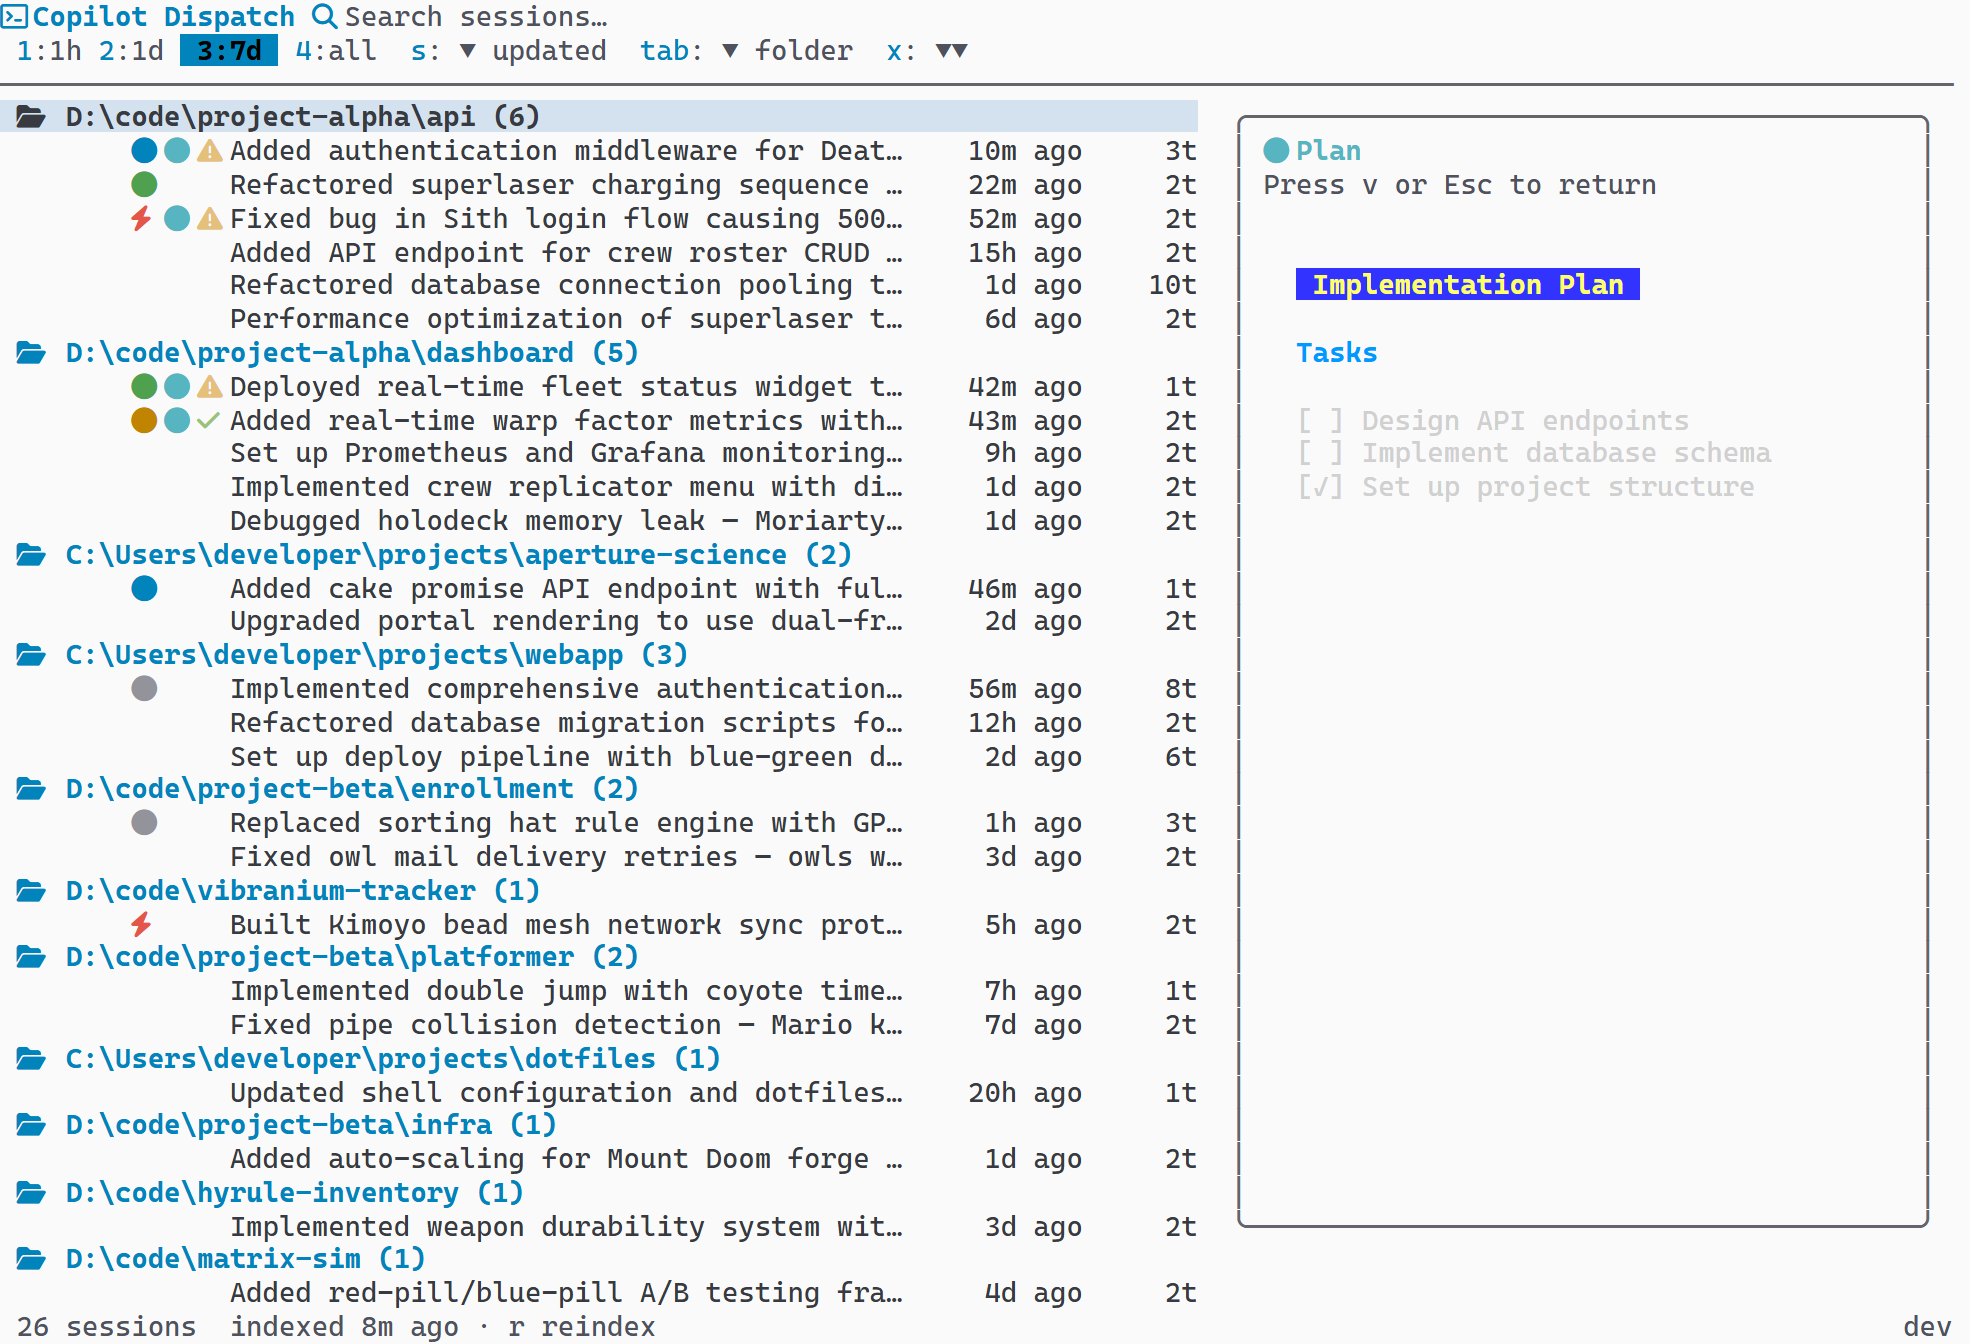
Task: Click warning icon on Sith login flow session
Action: tap(210, 219)
